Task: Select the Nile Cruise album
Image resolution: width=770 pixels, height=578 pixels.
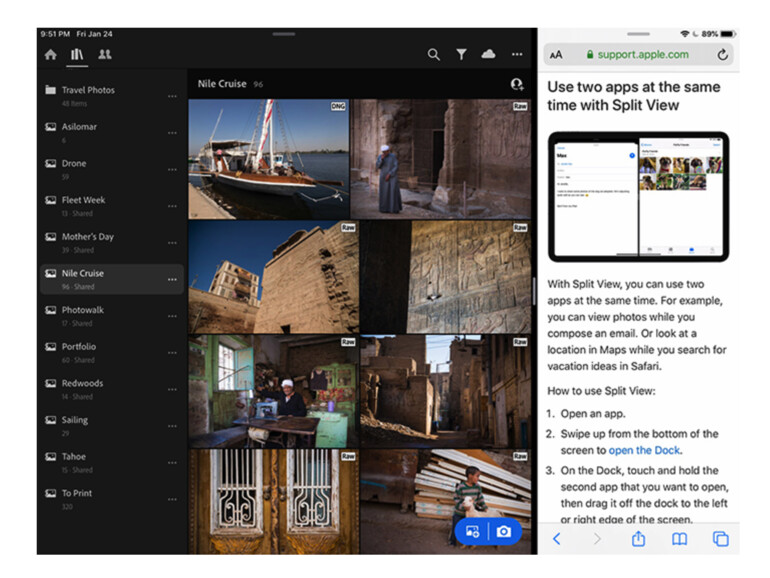Action: tap(112, 279)
